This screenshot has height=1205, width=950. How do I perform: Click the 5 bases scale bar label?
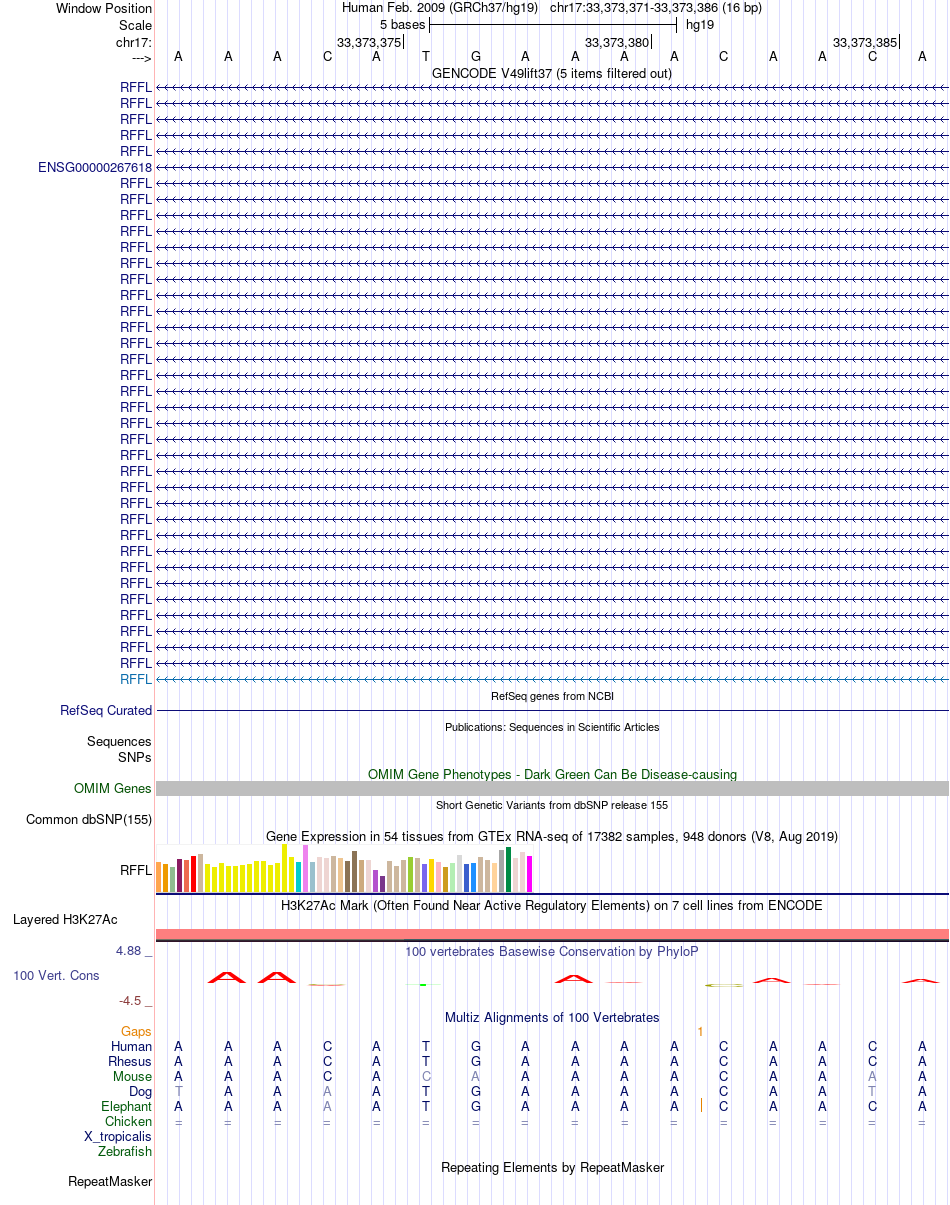coord(402,24)
